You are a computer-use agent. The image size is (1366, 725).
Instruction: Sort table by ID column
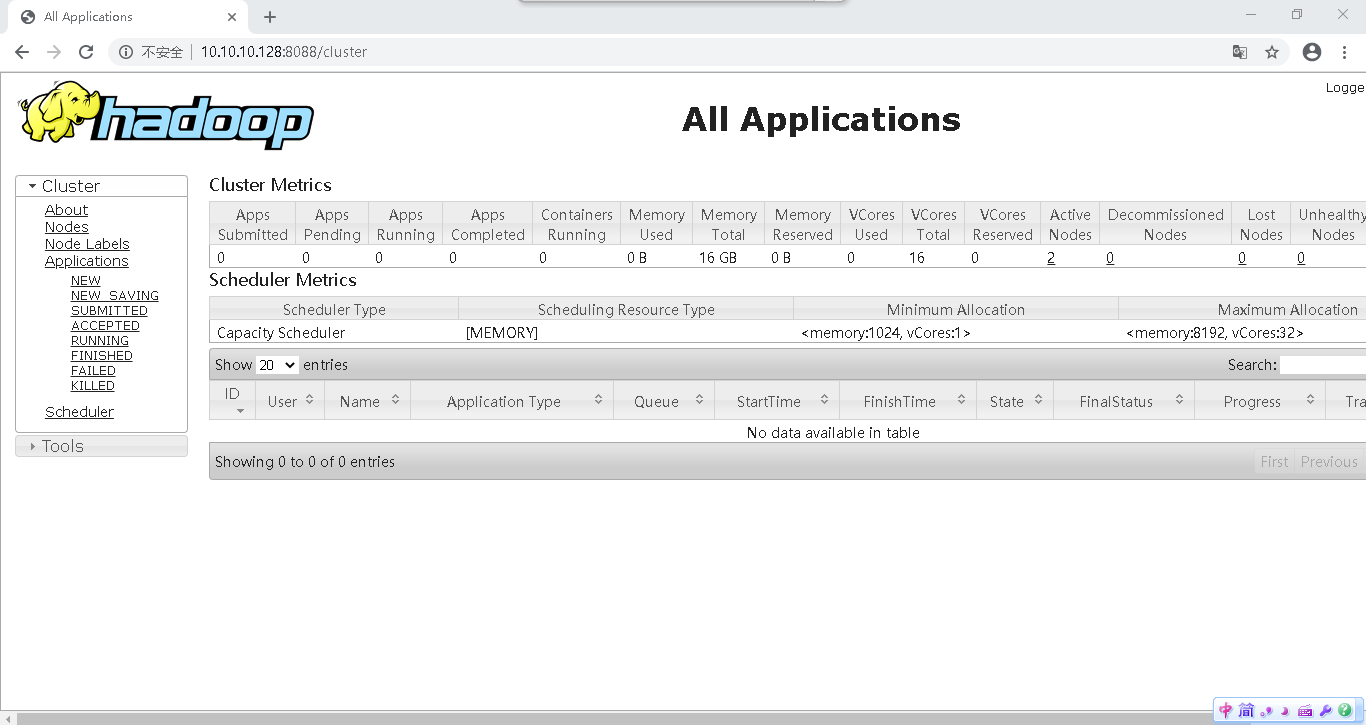[233, 400]
